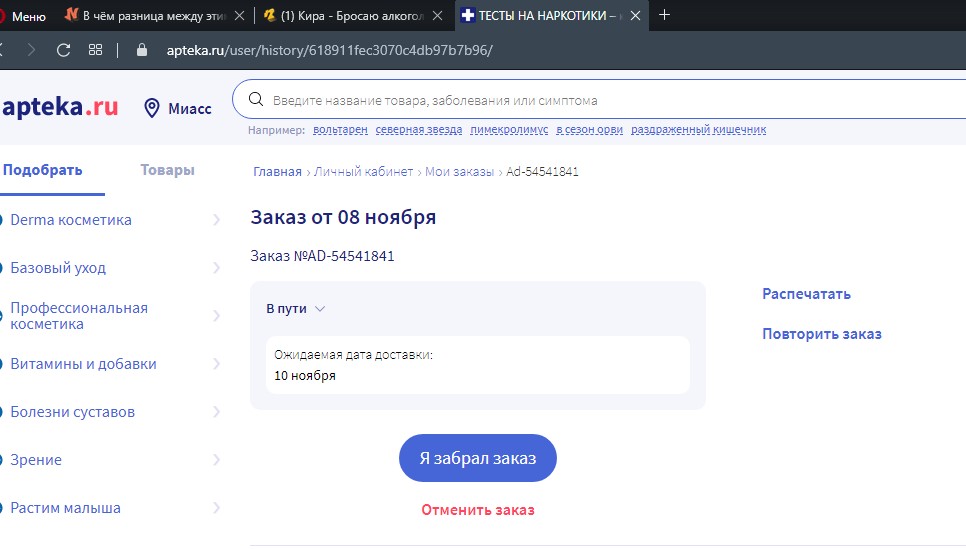Click the apteka.ru logo
Screen dimensions: 966x549
(x=60, y=107)
